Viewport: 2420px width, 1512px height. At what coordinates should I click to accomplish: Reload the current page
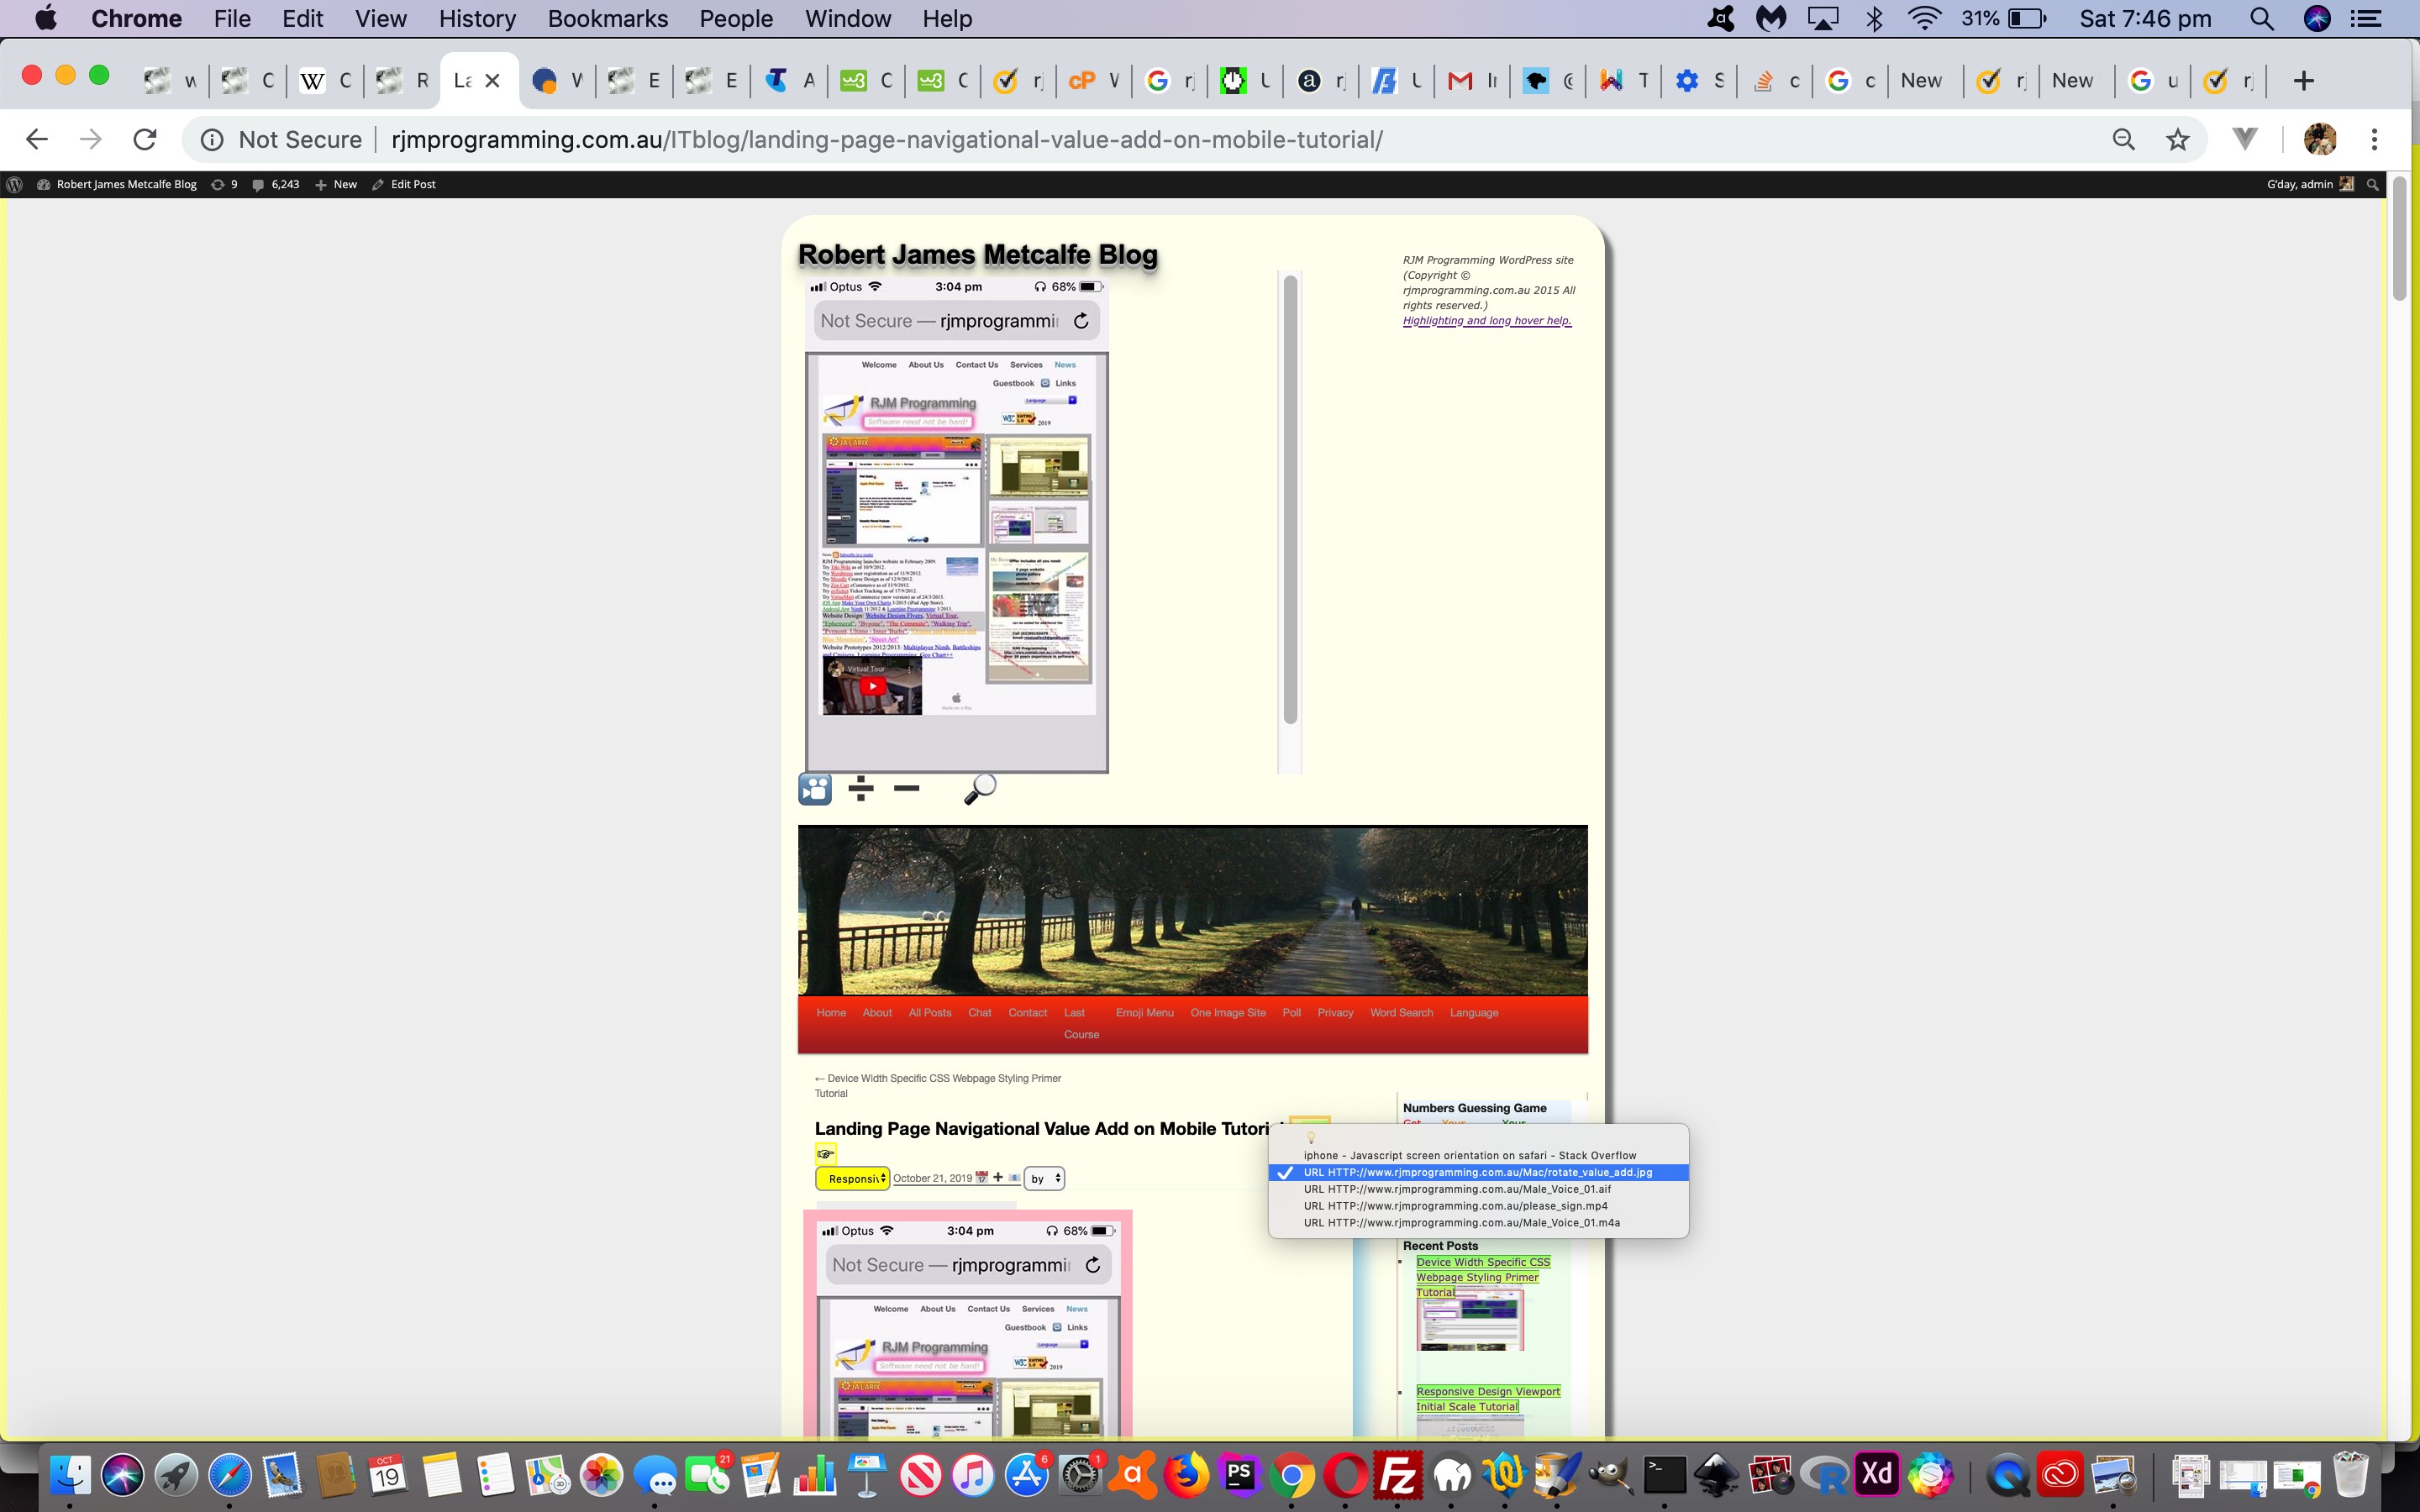click(x=145, y=139)
